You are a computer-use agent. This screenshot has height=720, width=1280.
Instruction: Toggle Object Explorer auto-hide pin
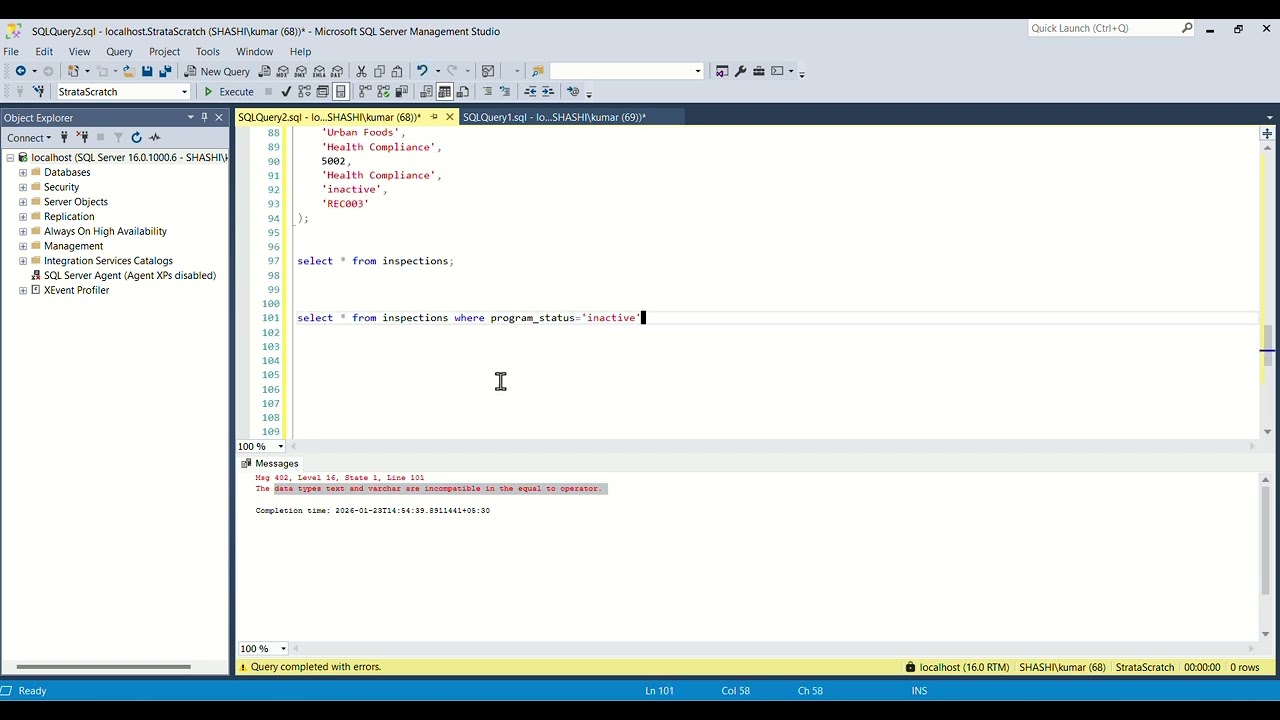point(205,117)
